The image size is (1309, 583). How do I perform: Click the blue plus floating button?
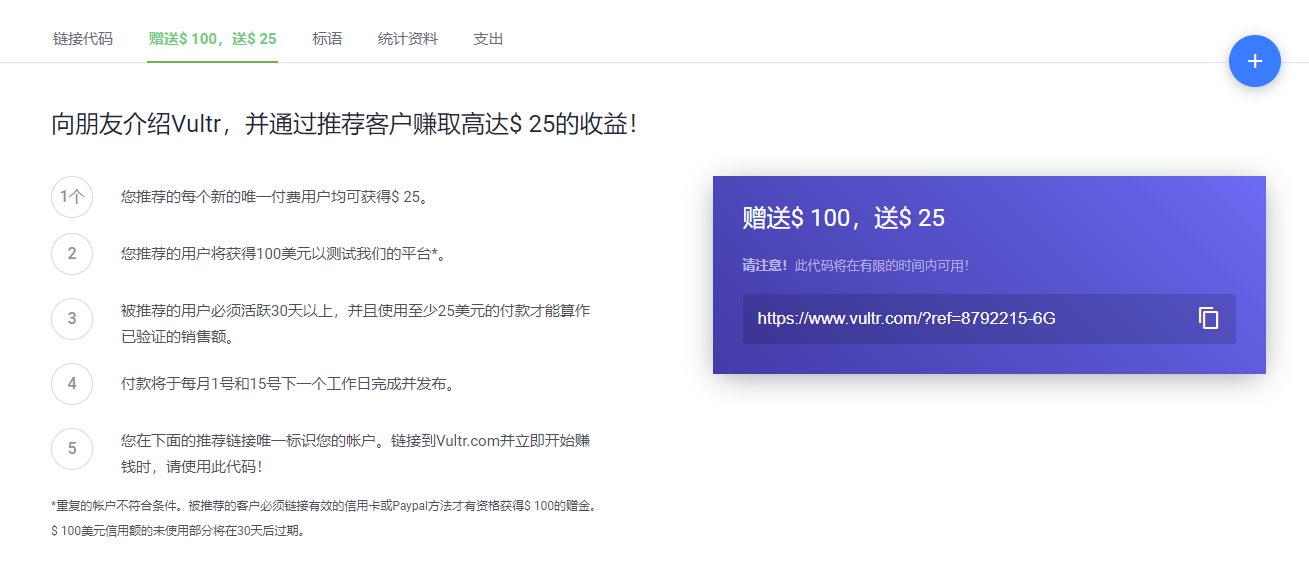1254,61
